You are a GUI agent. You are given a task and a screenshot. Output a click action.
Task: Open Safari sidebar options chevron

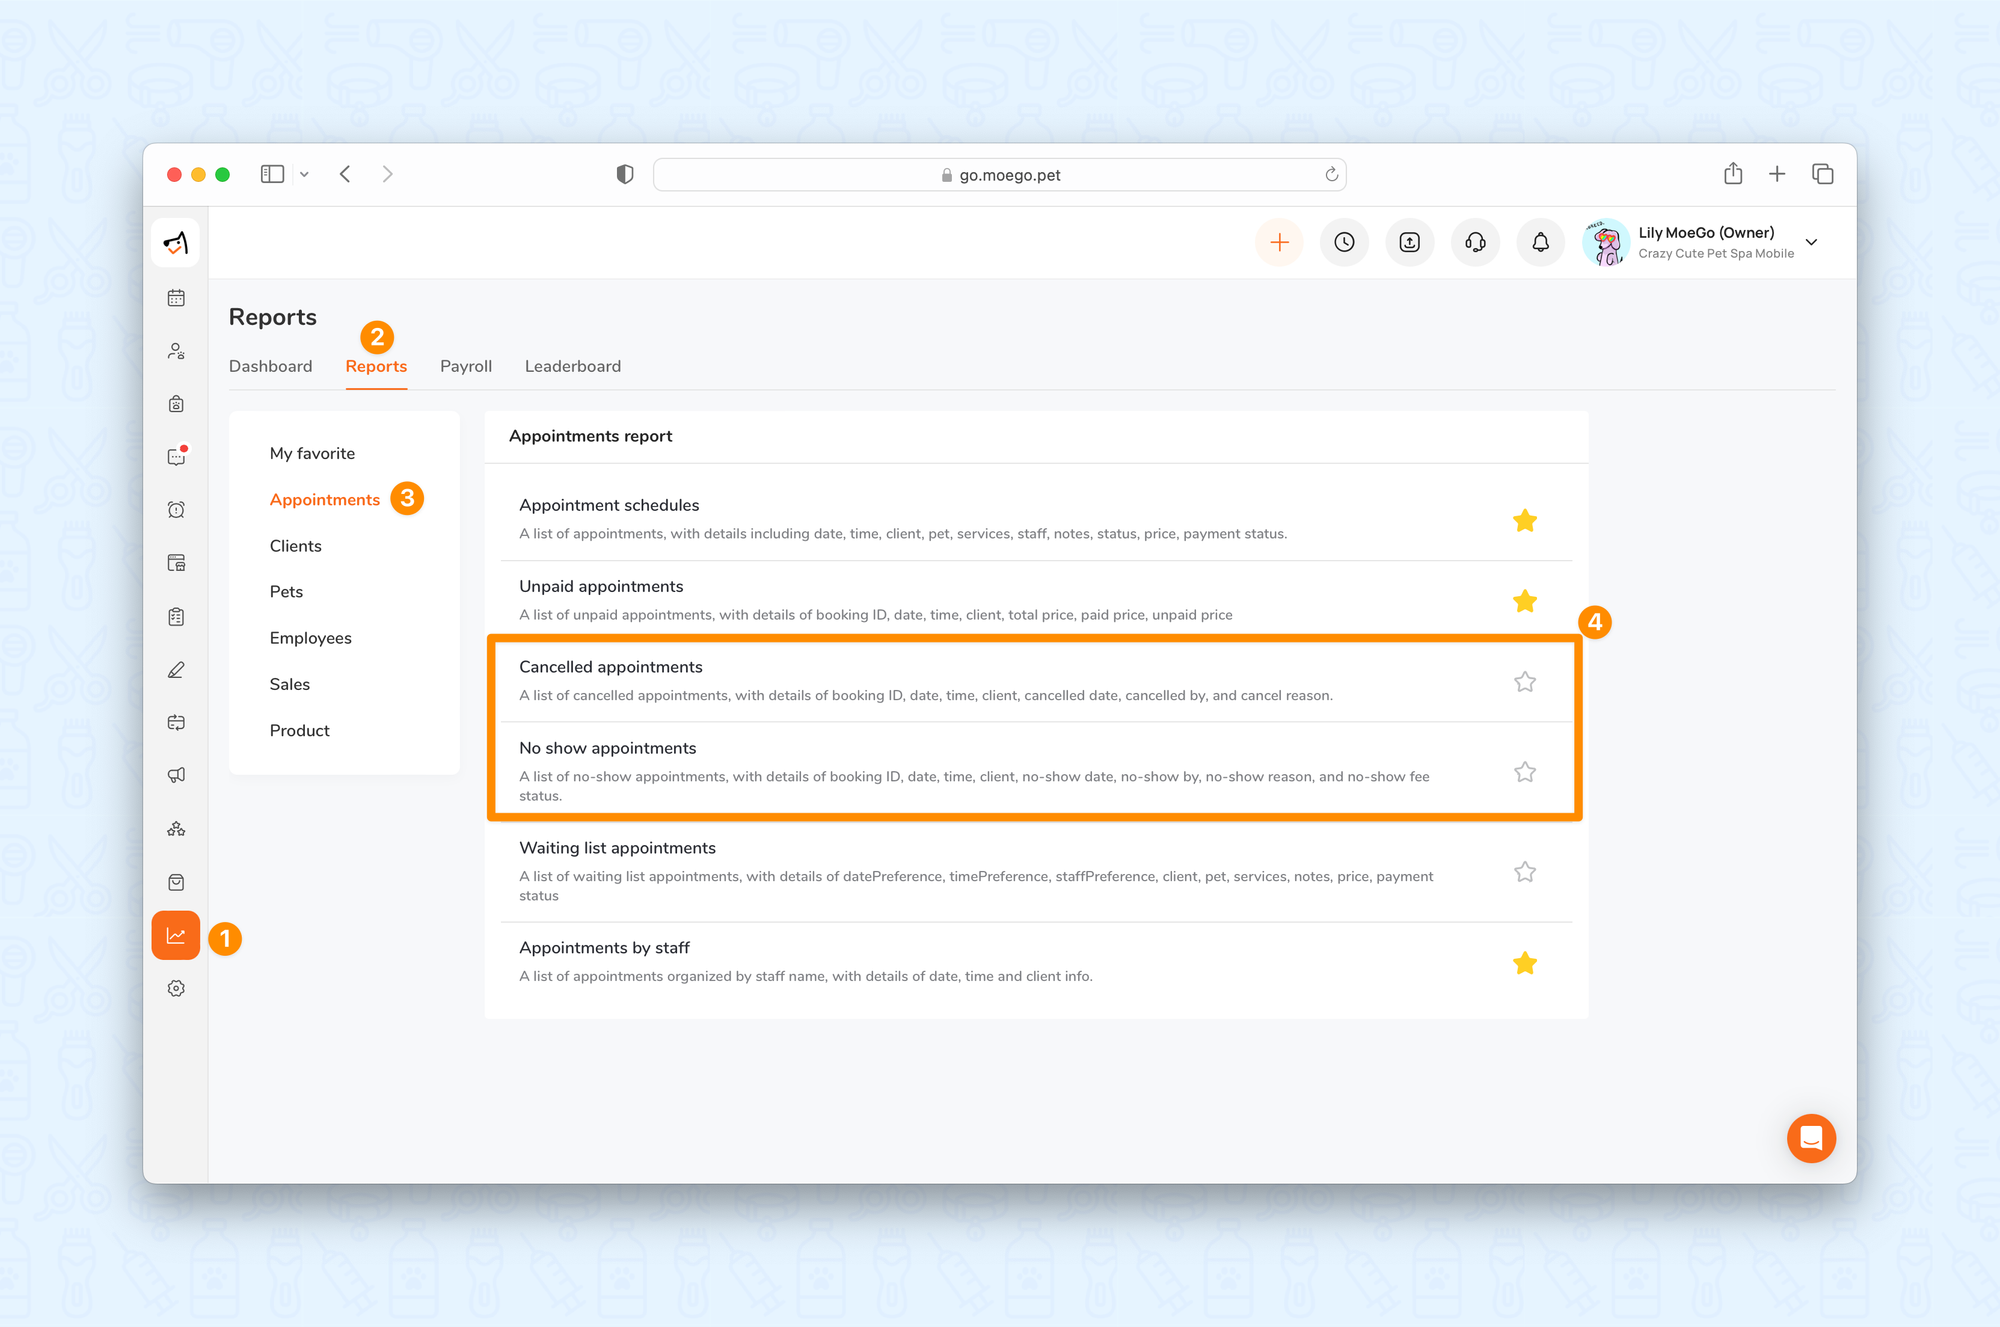(304, 175)
